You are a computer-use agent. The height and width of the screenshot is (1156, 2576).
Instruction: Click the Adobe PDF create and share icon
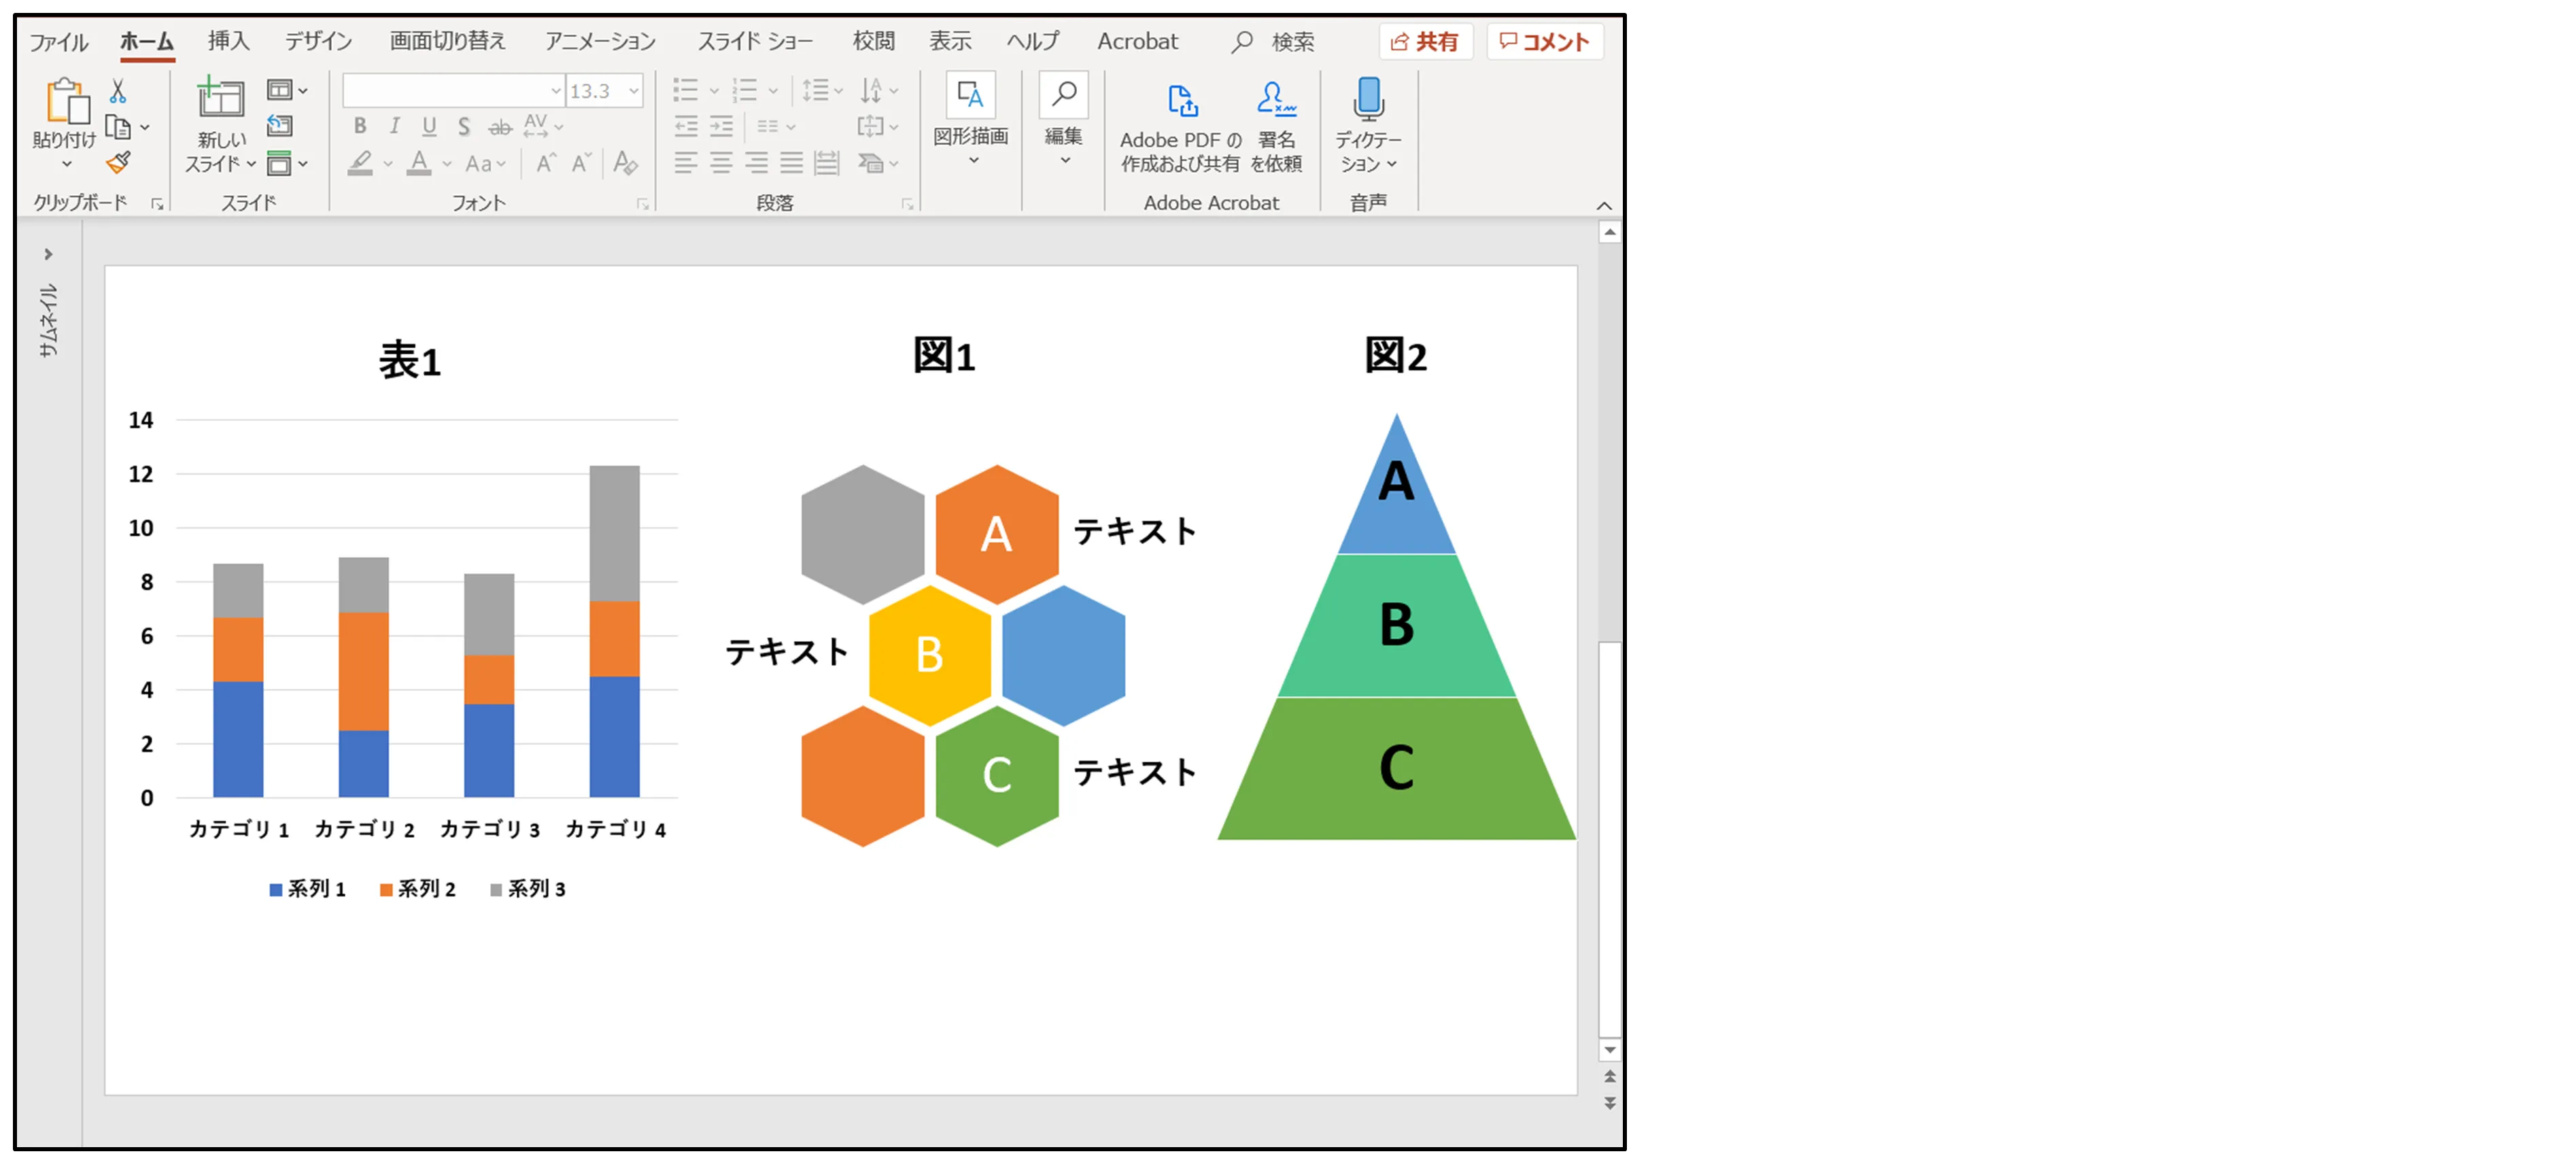[x=1181, y=101]
